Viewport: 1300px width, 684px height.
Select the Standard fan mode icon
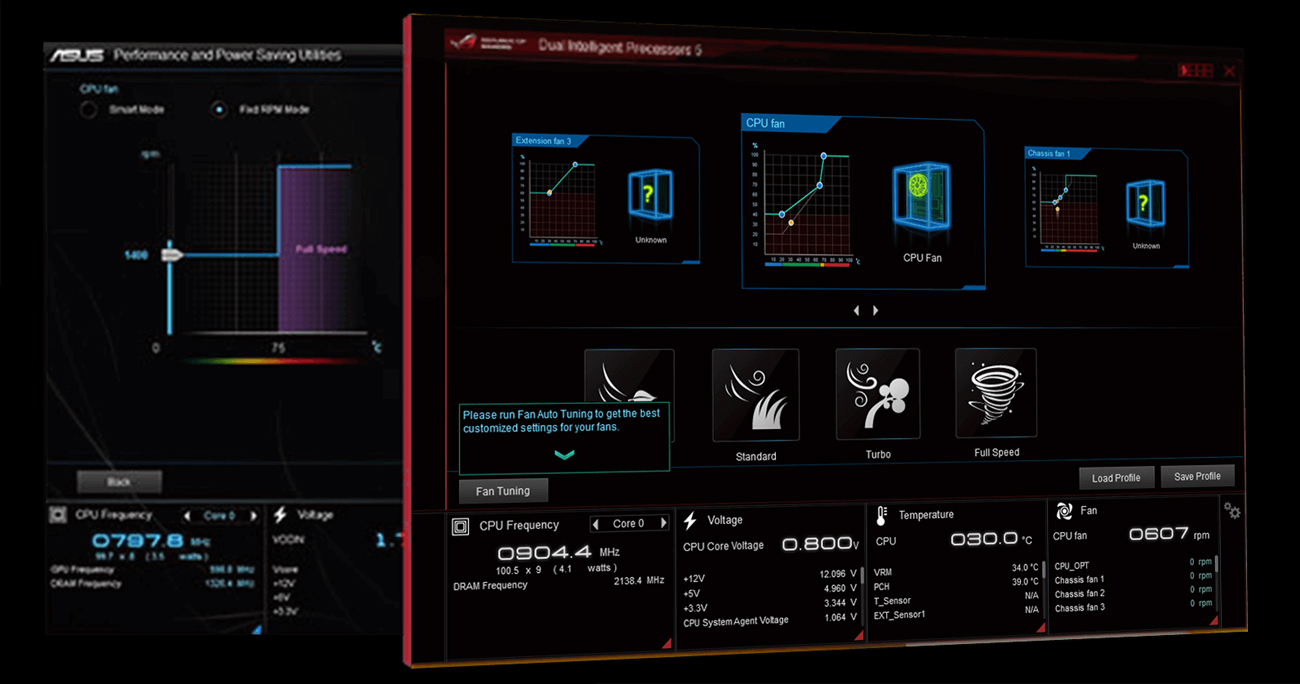pyautogui.click(x=755, y=392)
